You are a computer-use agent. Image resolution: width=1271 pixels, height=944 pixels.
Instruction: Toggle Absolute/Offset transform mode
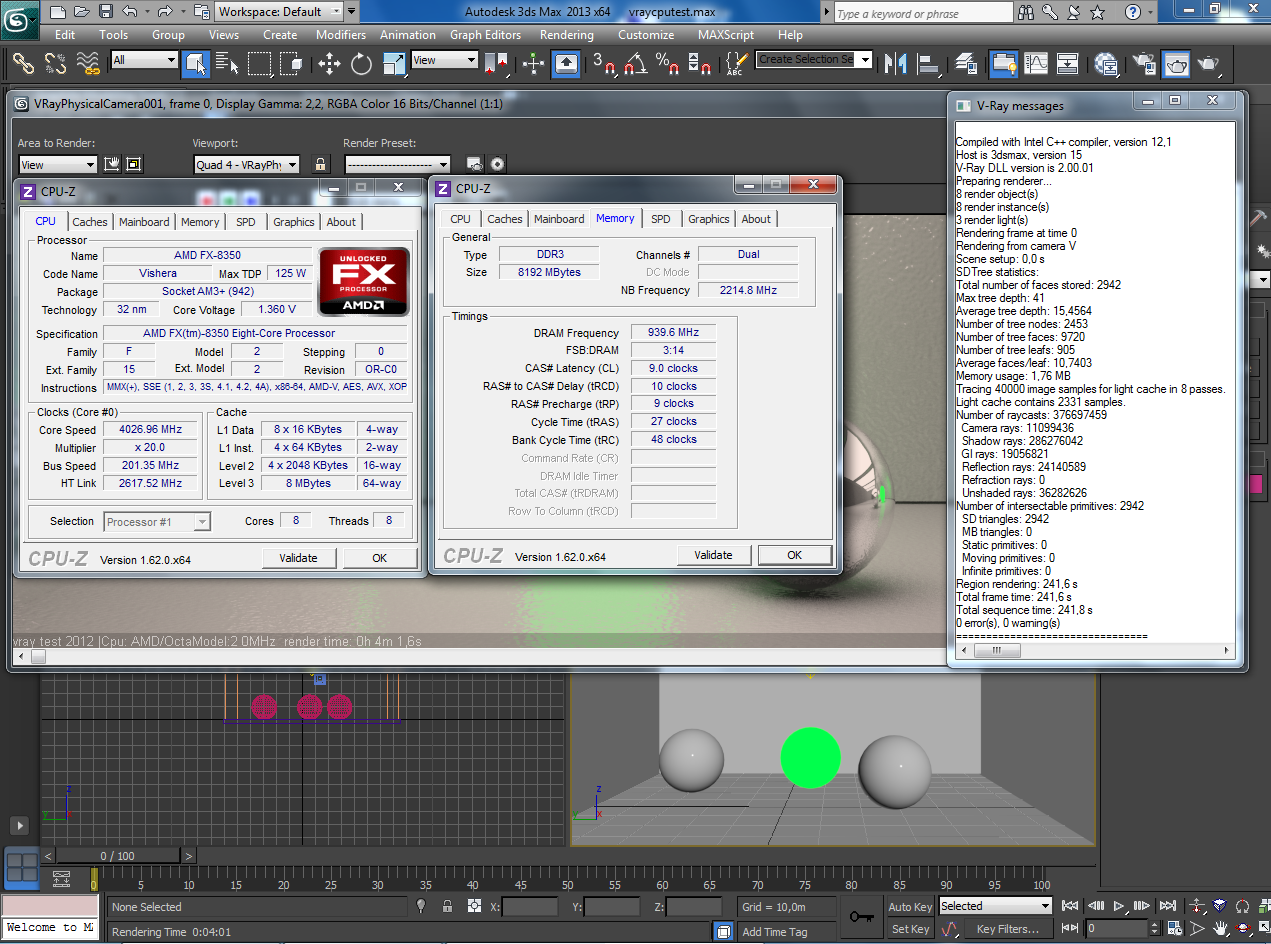474,906
